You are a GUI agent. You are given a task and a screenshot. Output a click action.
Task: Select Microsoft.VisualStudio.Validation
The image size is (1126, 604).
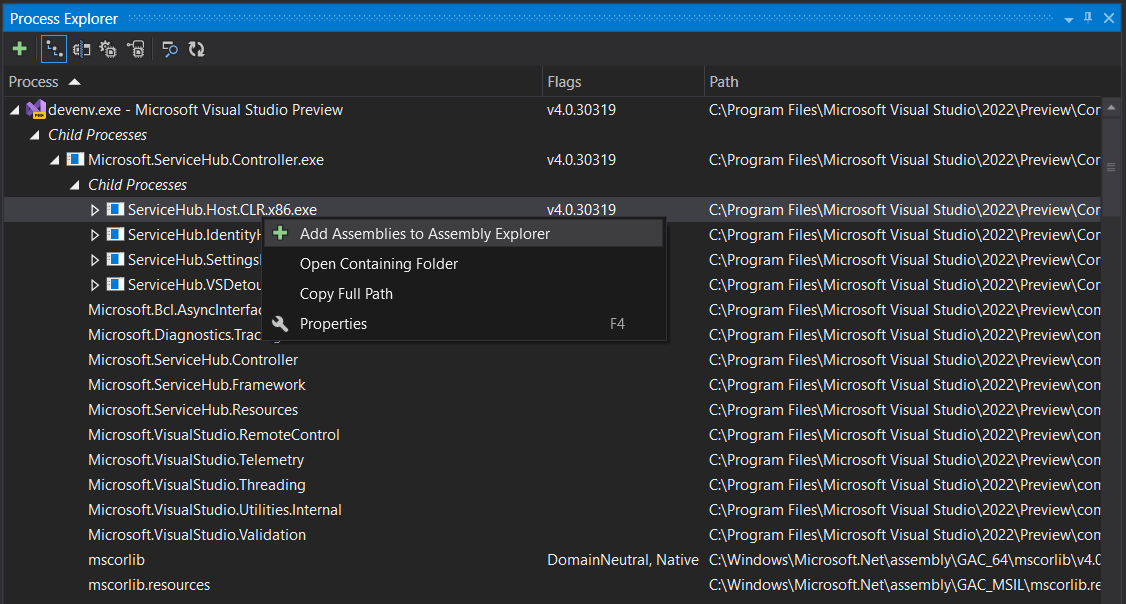pos(197,535)
